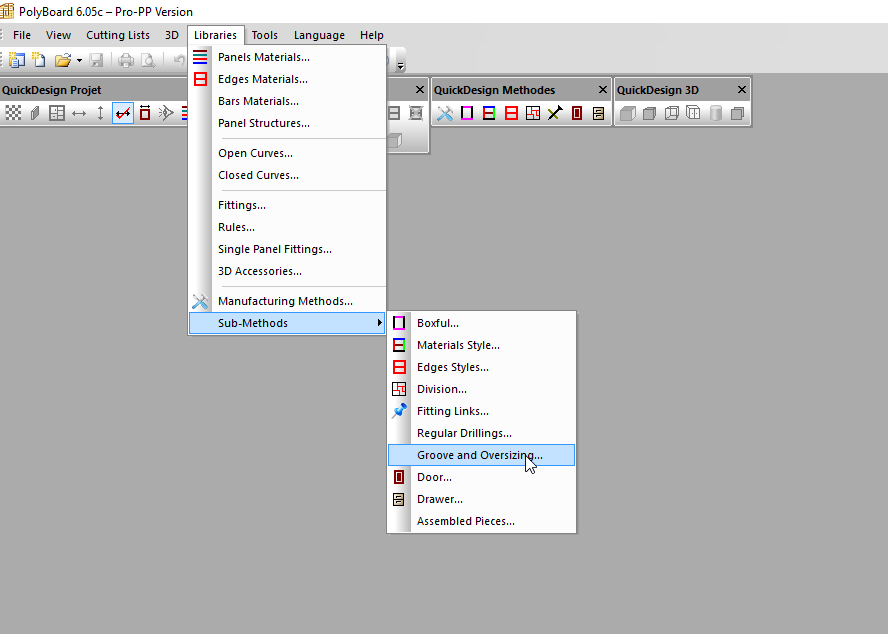
Task: Open the Help menu
Action: tap(372, 35)
